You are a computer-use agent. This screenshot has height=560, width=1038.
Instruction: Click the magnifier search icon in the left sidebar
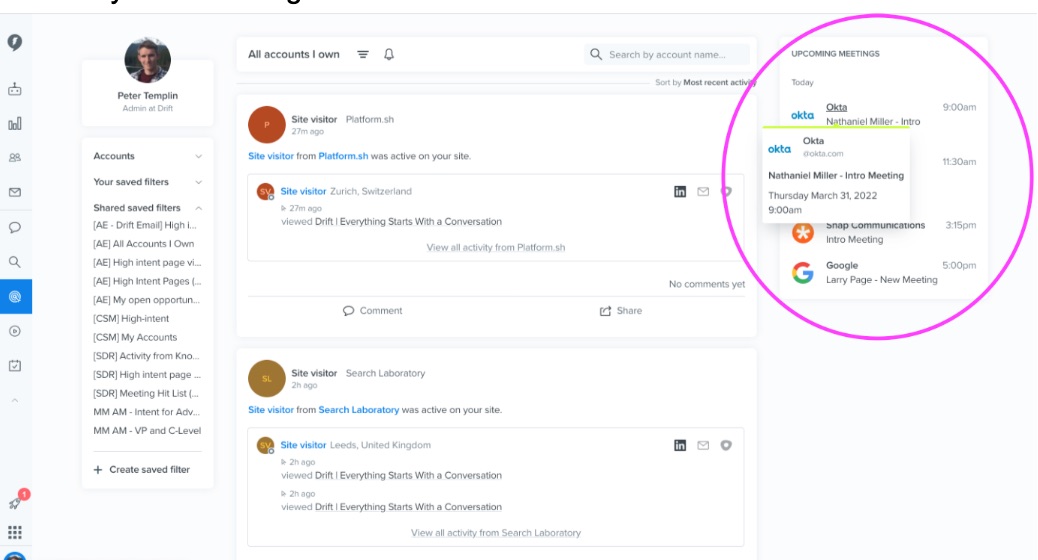[15, 262]
